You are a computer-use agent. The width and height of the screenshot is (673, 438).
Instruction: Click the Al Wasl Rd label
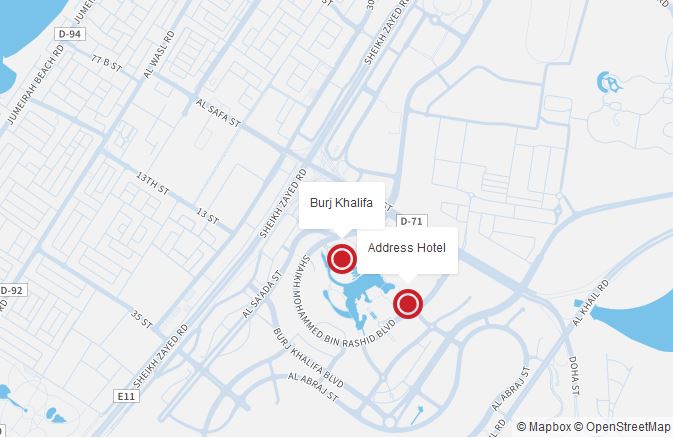point(159,54)
